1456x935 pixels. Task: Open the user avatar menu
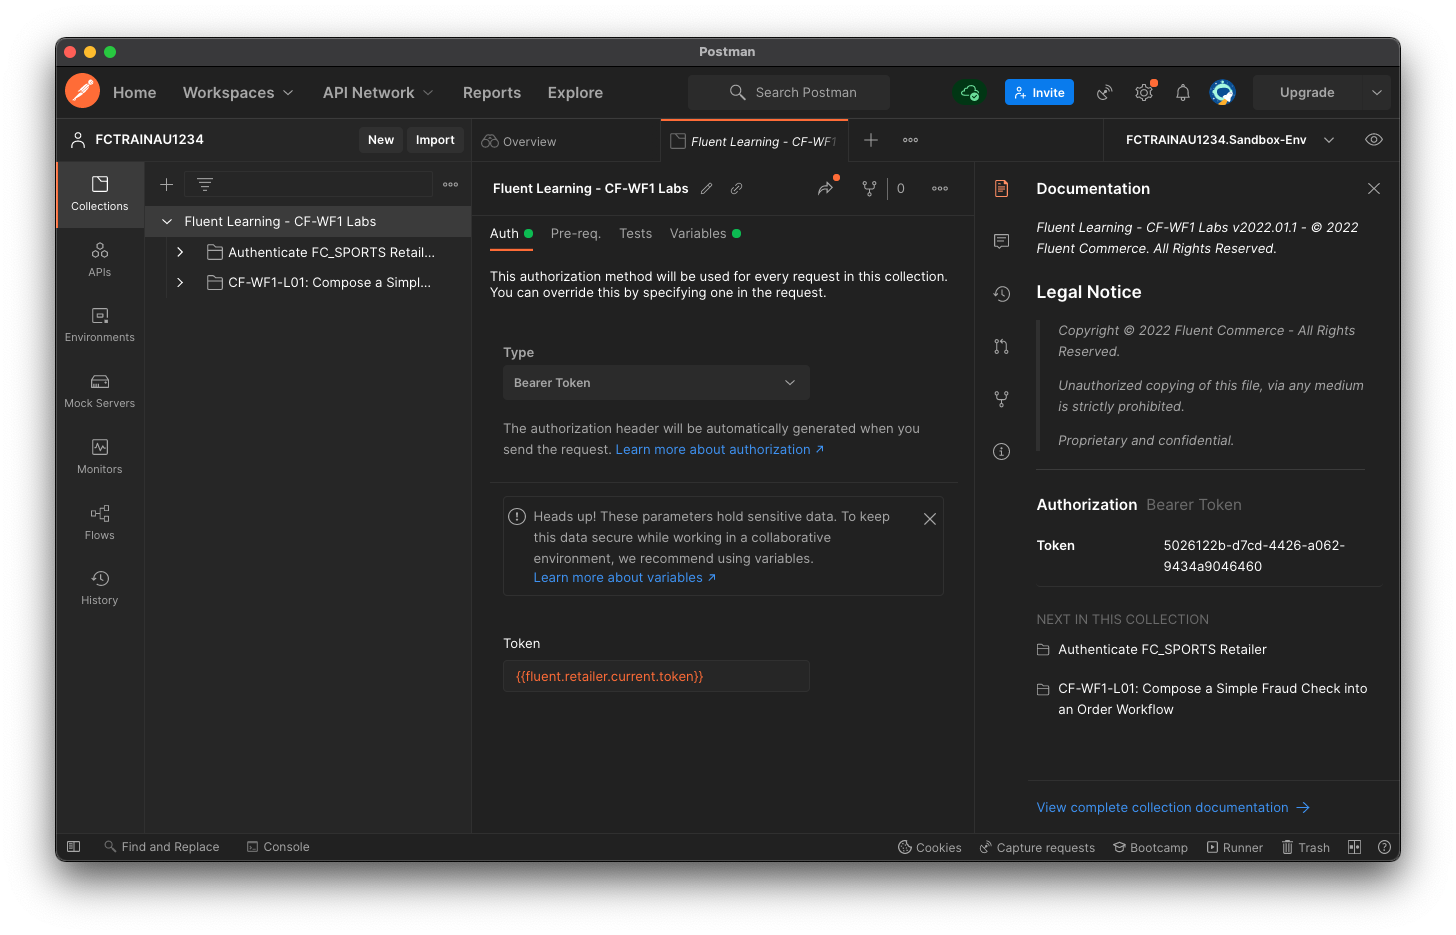pyautogui.click(x=1222, y=92)
